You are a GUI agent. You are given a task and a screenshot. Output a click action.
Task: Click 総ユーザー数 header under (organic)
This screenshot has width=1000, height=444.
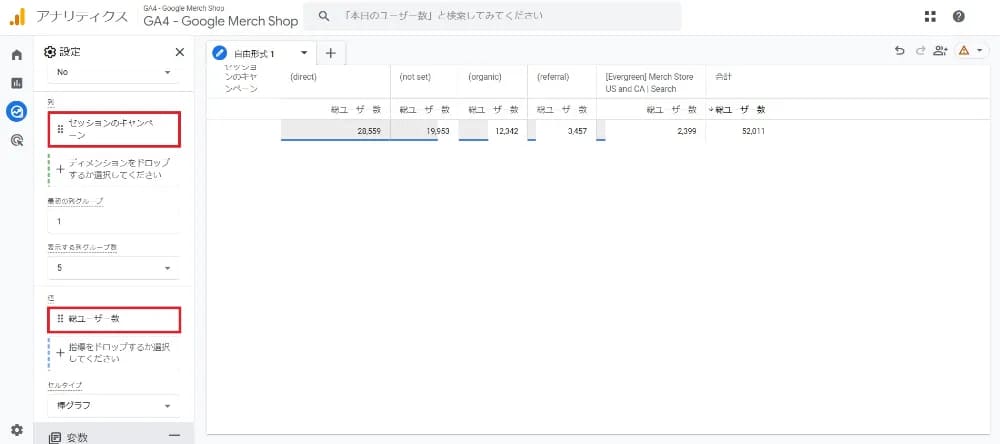click(x=494, y=109)
